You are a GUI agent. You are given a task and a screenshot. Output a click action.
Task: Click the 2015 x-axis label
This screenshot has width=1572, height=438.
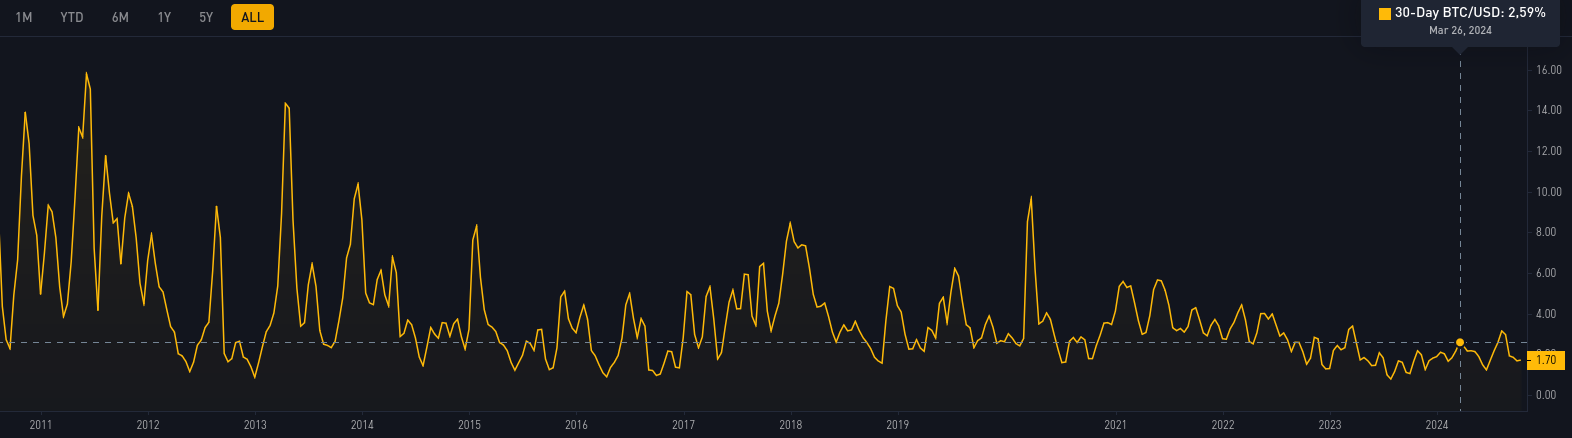click(x=469, y=425)
